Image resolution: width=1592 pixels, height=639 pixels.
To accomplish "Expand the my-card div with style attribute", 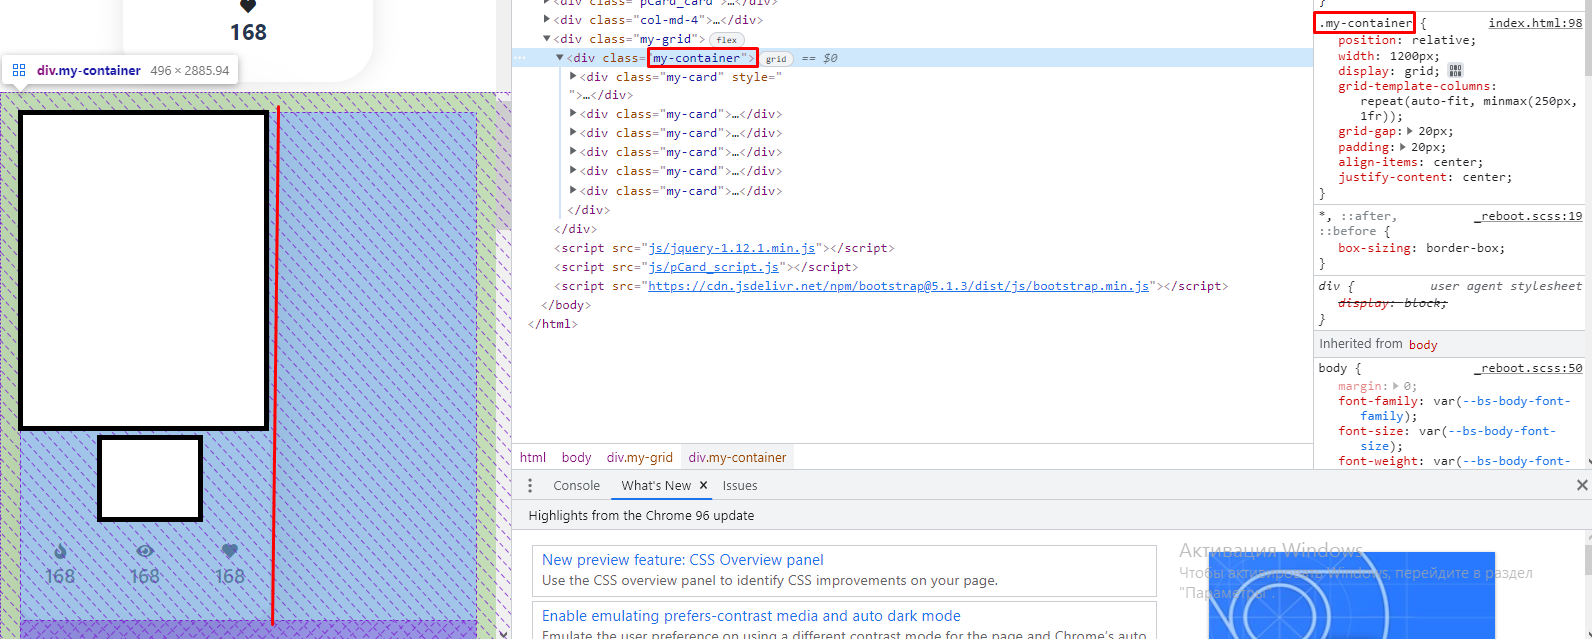I will [x=573, y=77].
